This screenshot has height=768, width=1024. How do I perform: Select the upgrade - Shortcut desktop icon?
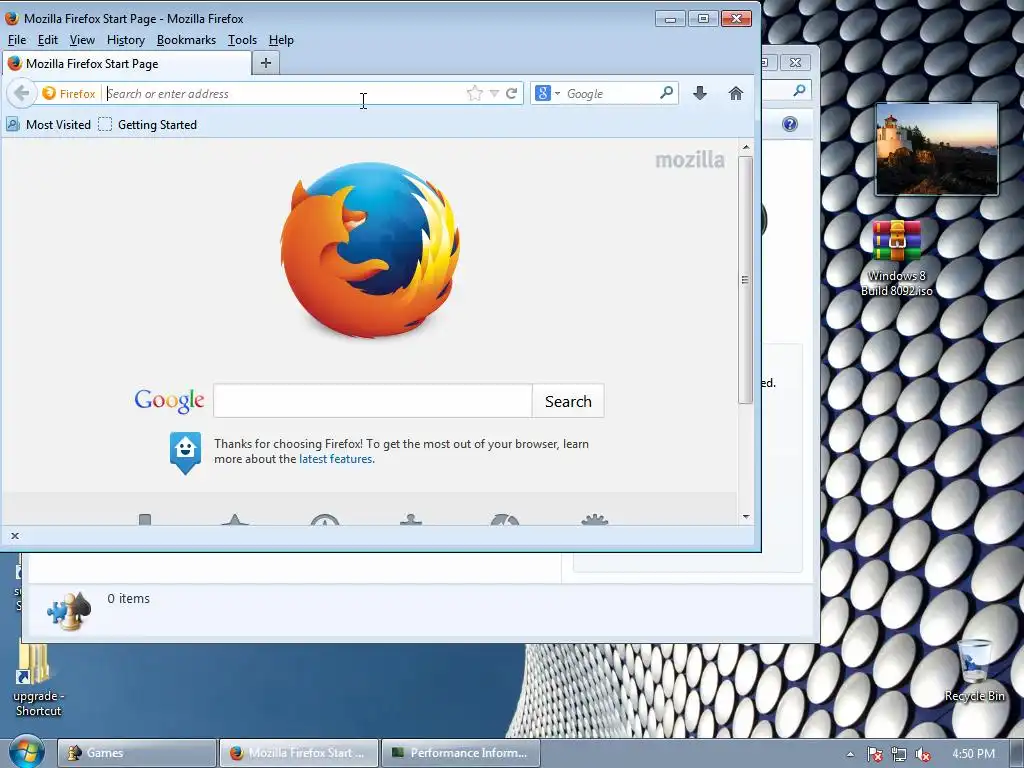(37, 679)
